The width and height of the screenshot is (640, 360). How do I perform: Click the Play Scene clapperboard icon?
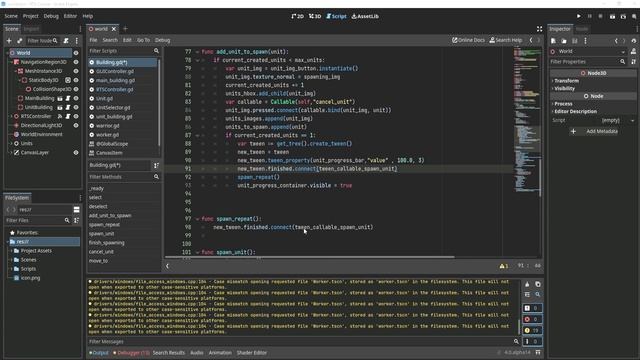(612, 16)
